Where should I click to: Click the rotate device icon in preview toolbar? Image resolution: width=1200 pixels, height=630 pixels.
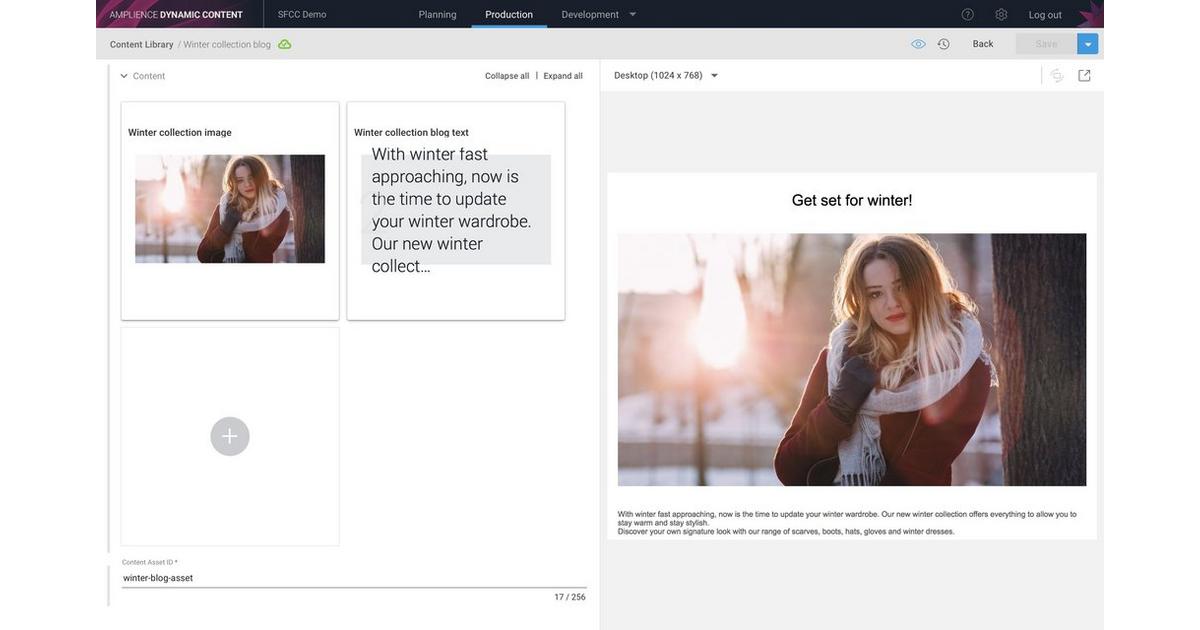pyautogui.click(x=1057, y=75)
